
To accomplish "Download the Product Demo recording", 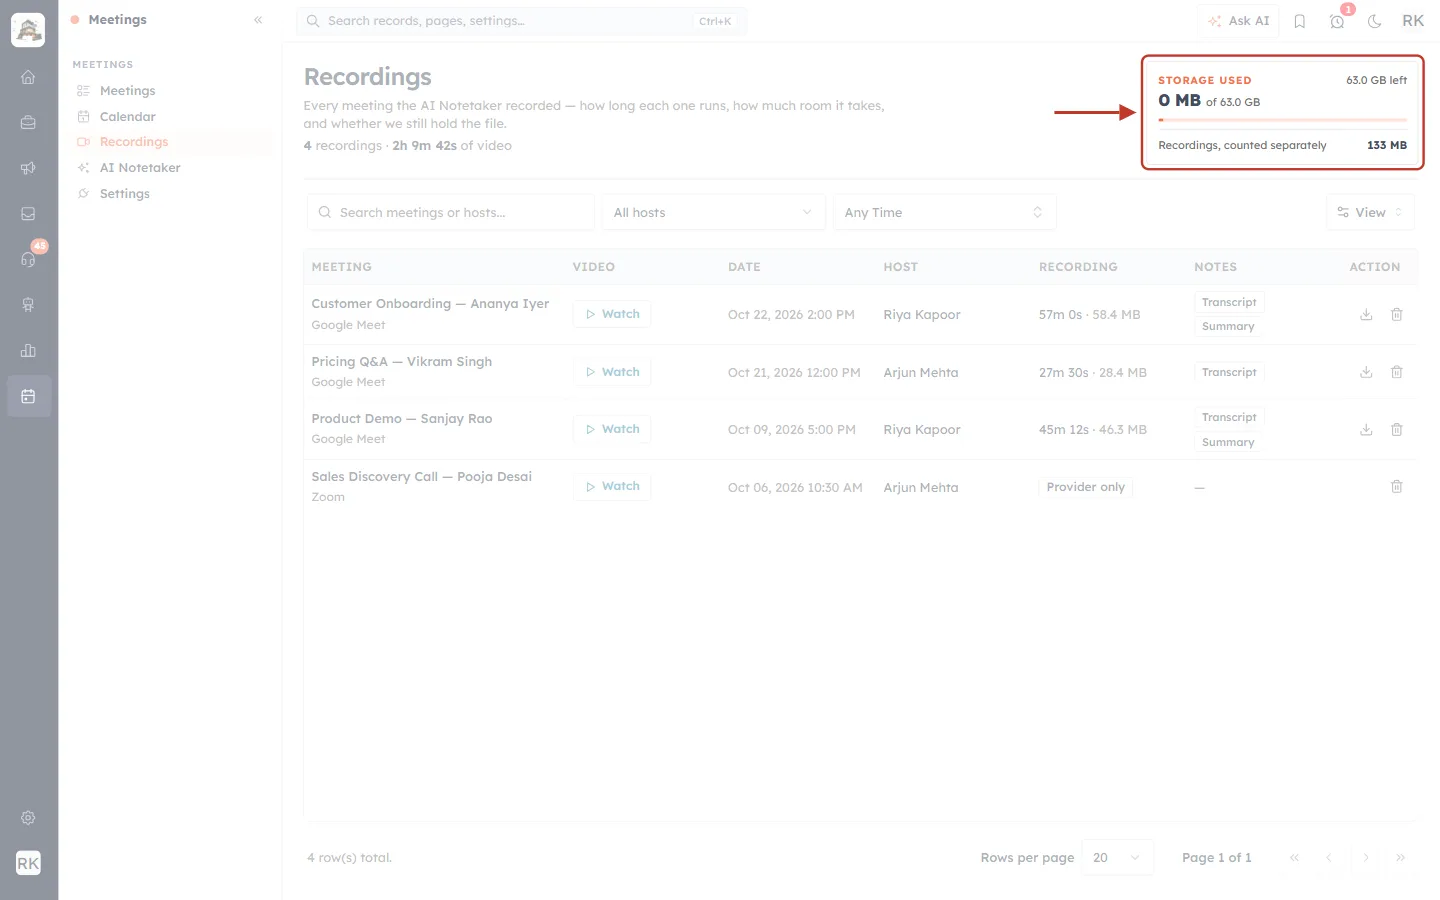I will pyautogui.click(x=1366, y=430).
